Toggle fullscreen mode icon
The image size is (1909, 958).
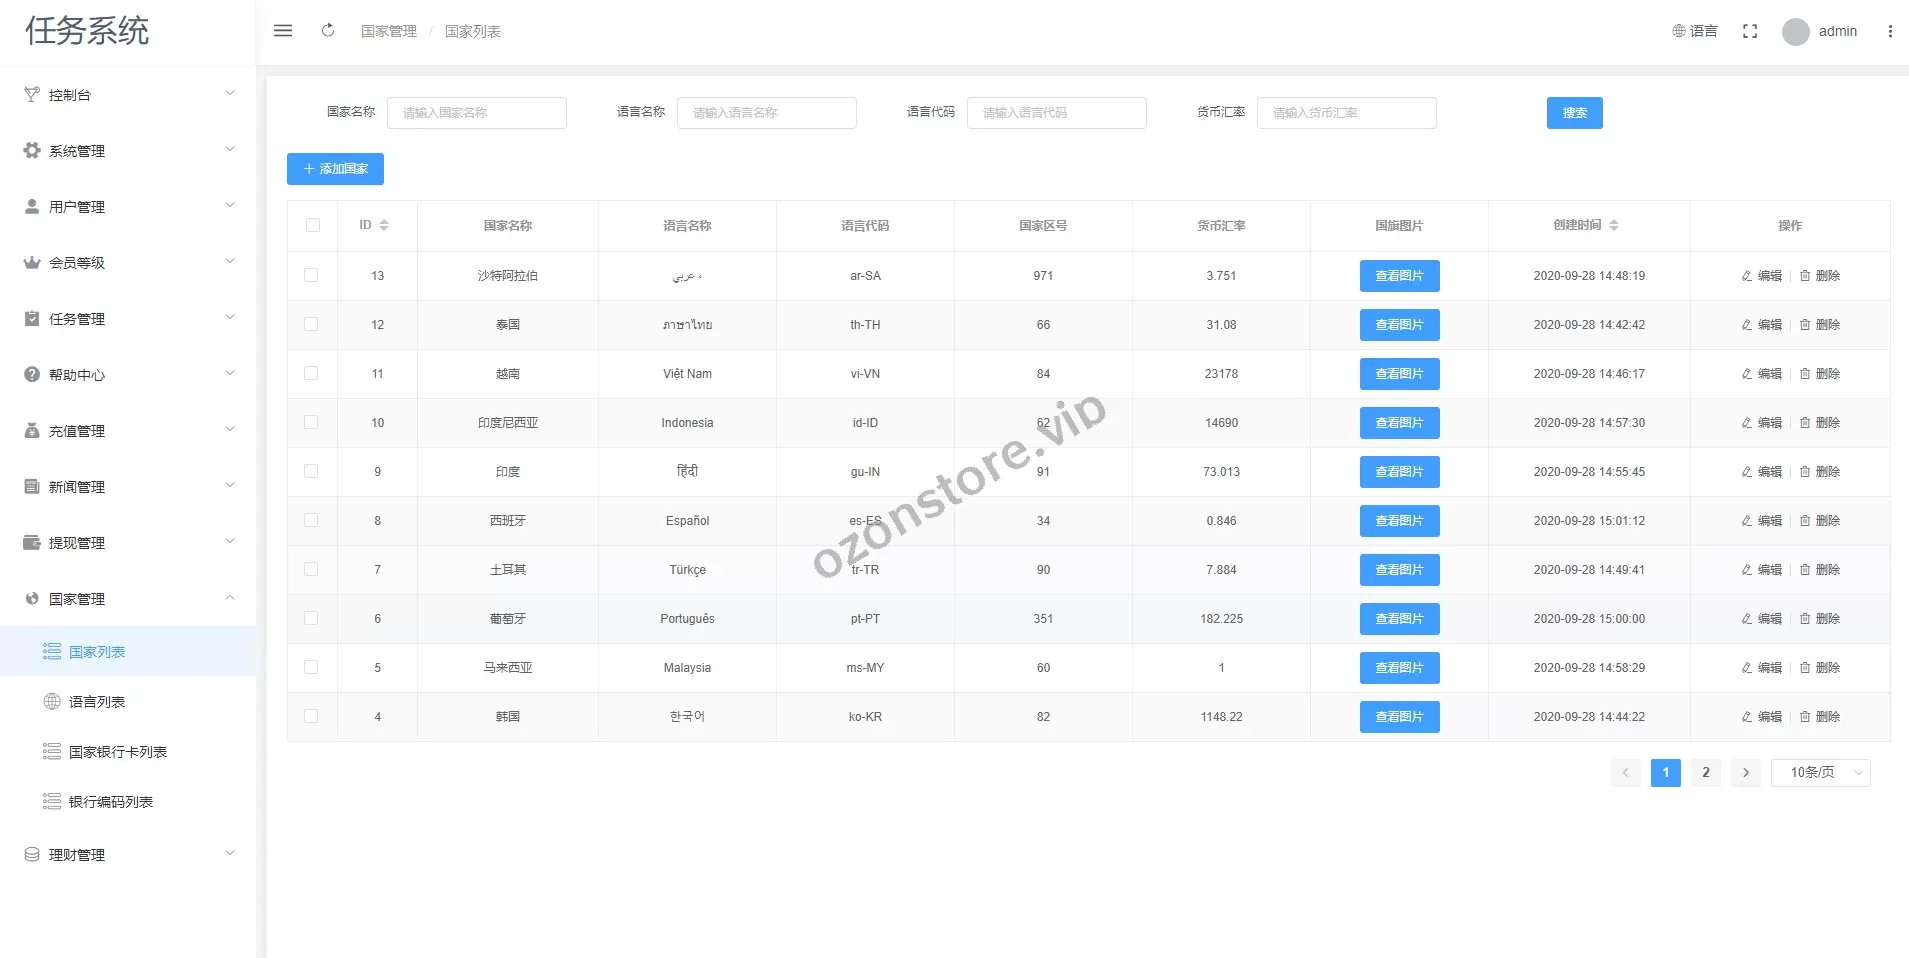click(1749, 31)
